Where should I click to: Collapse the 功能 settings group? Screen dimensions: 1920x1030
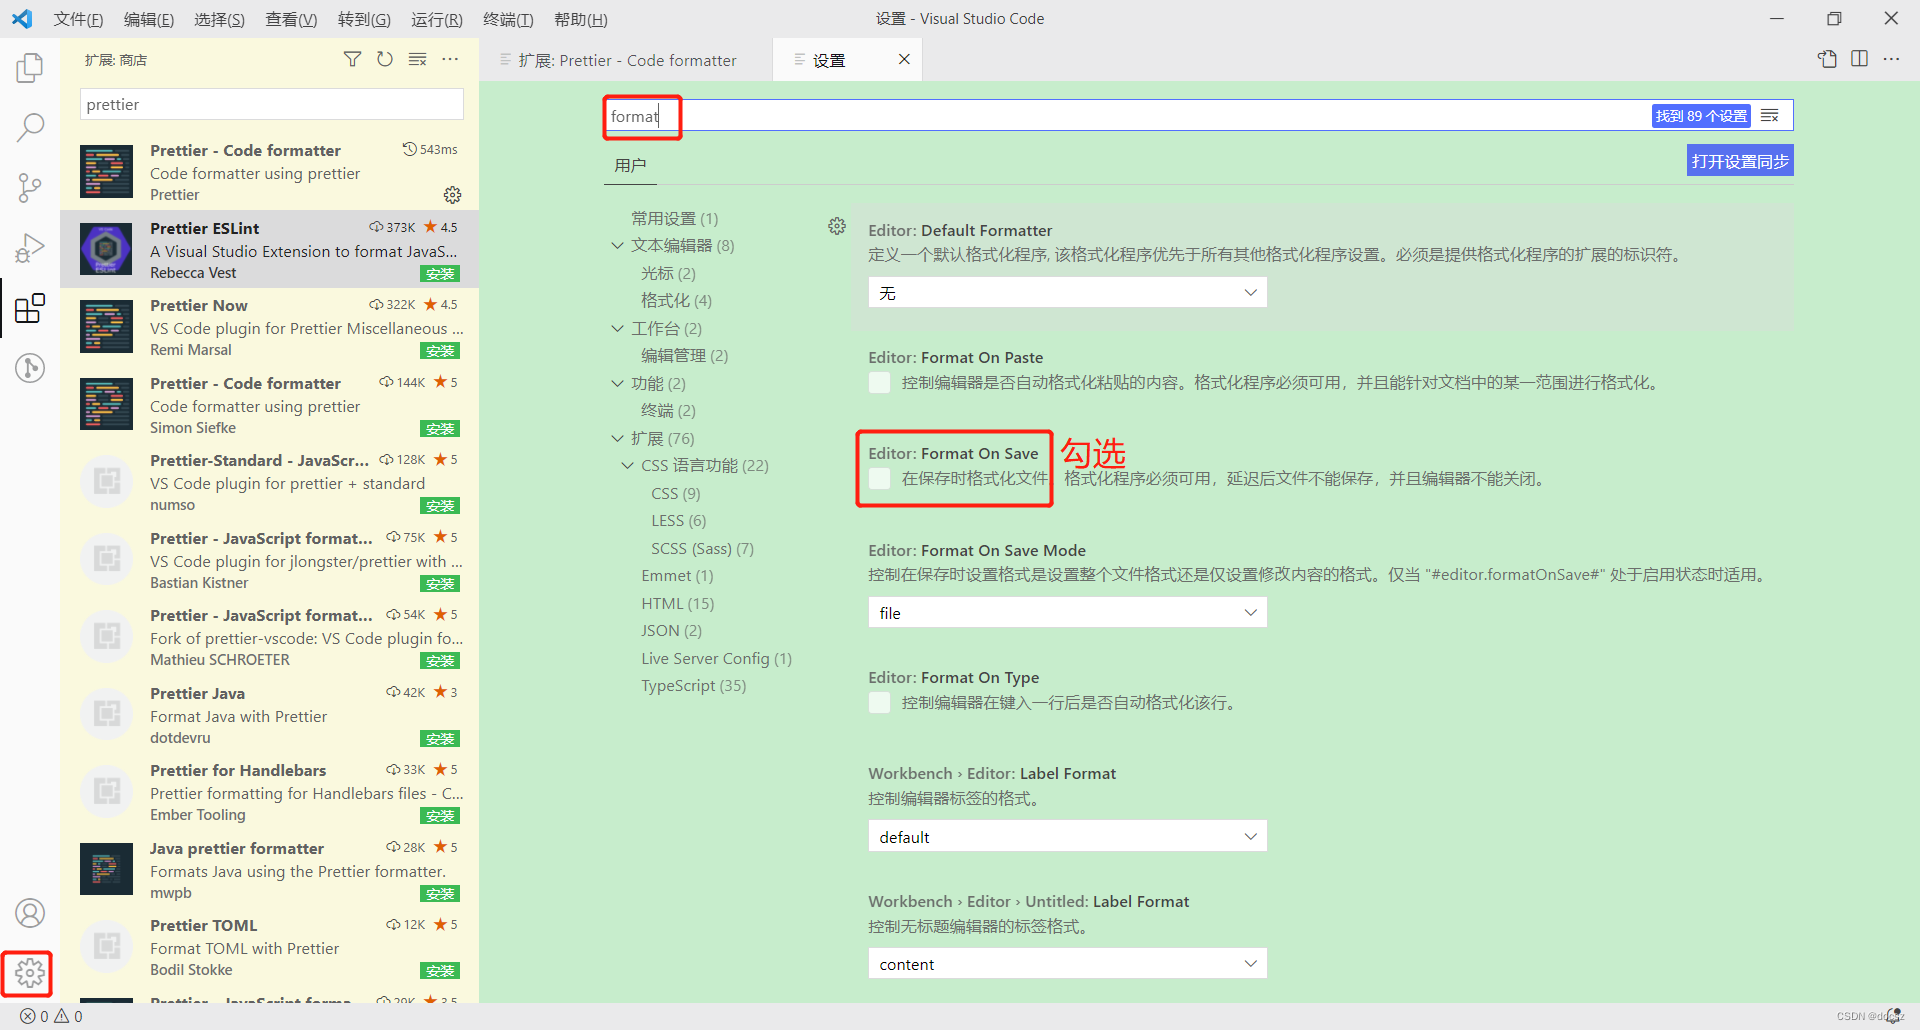pyautogui.click(x=617, y=383)
